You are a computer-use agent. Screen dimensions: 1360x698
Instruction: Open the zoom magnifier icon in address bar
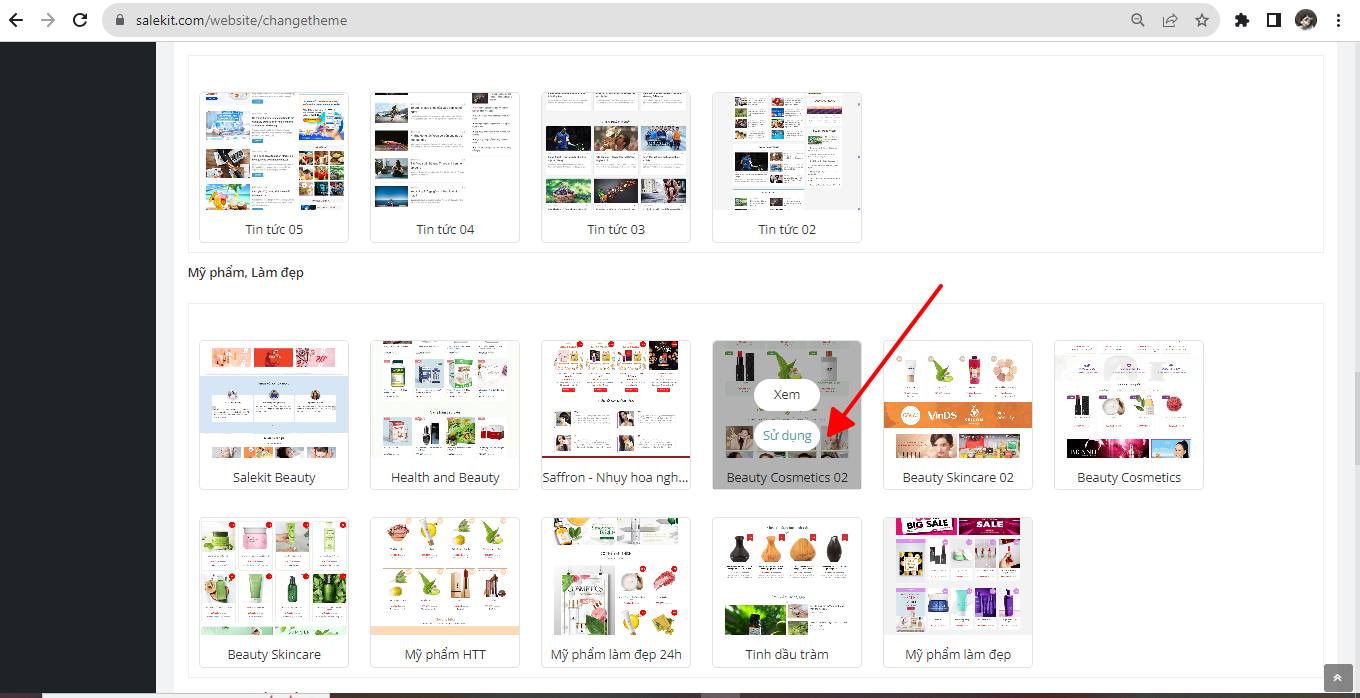1138,20
